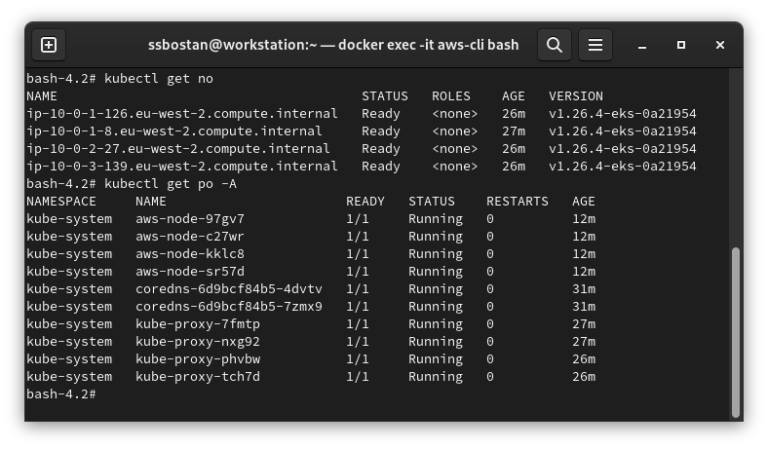Click the last empty bash-4.2# prompt
The image size is (768, 449).
[x=61, y=394]
